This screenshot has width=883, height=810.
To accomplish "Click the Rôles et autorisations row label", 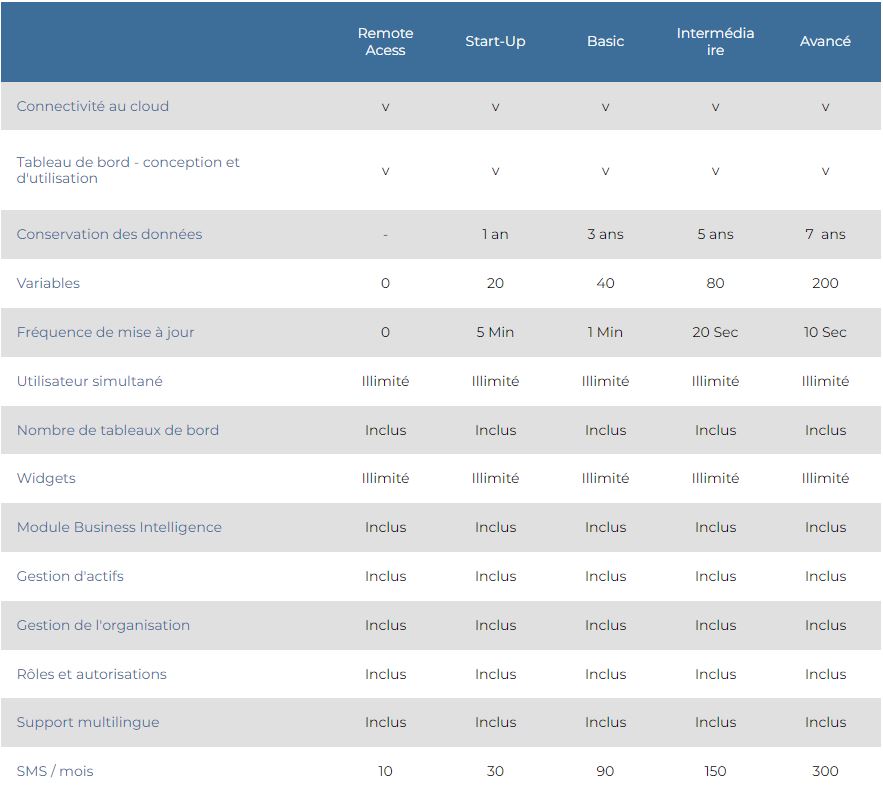I will point(91,674).
